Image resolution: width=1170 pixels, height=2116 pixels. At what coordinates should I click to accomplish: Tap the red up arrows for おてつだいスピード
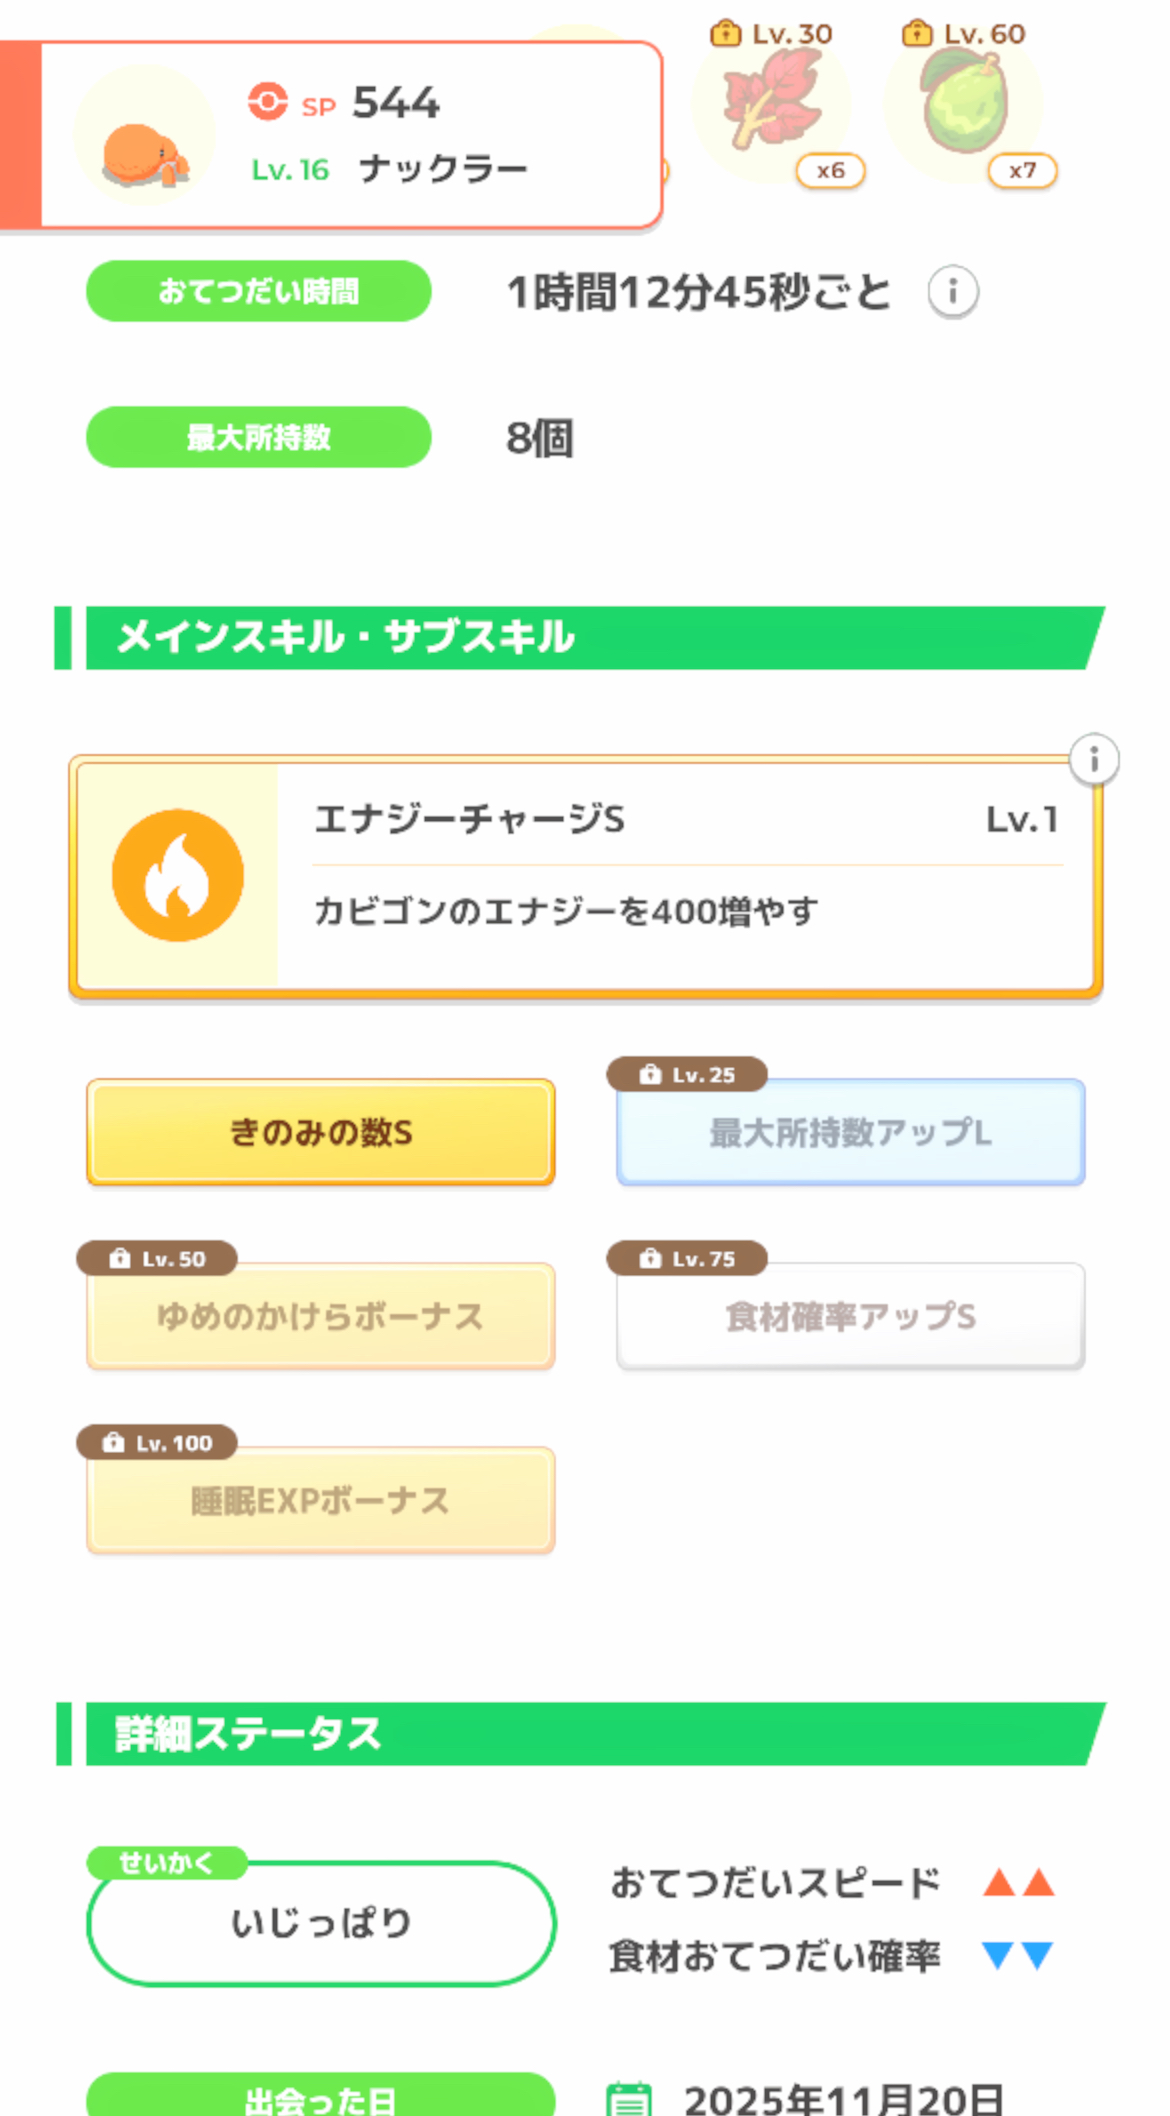tap(1018, 1883)
